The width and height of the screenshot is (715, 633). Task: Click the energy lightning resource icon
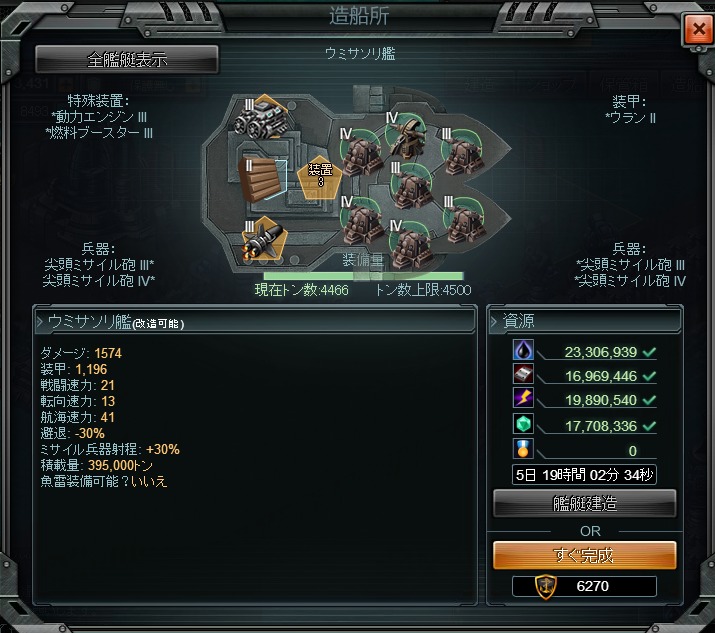point(523,398)
